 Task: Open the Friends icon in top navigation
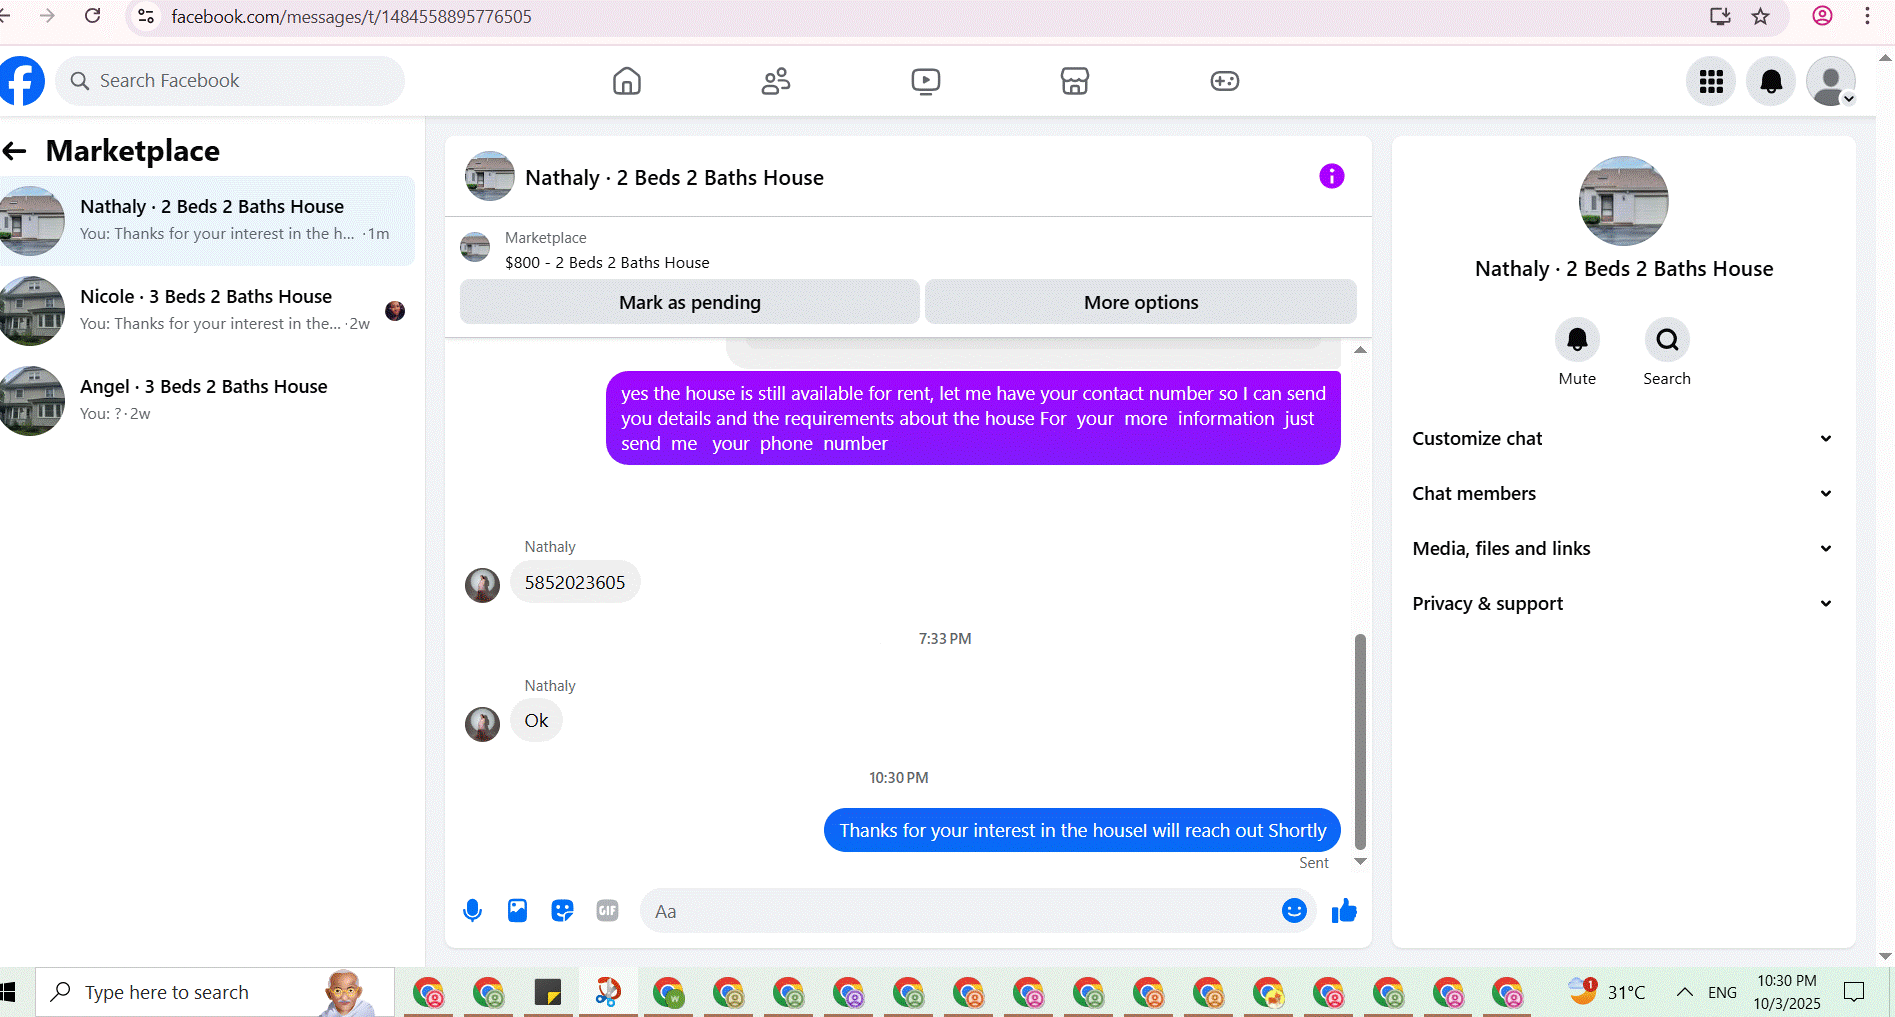776,81
